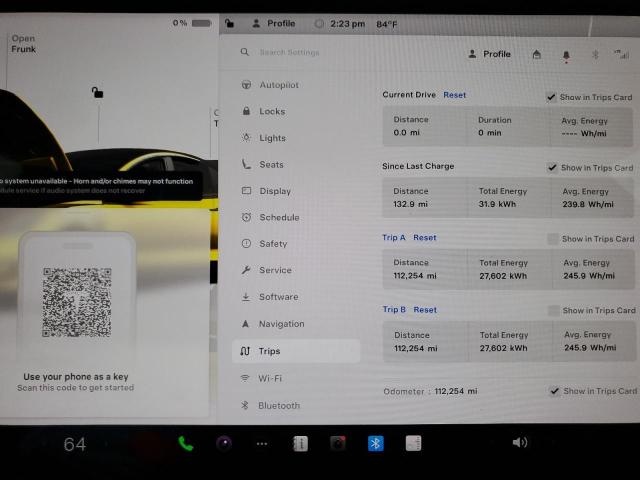
Task: Select the Trips menu item
Action: click(x=296, y=351)
